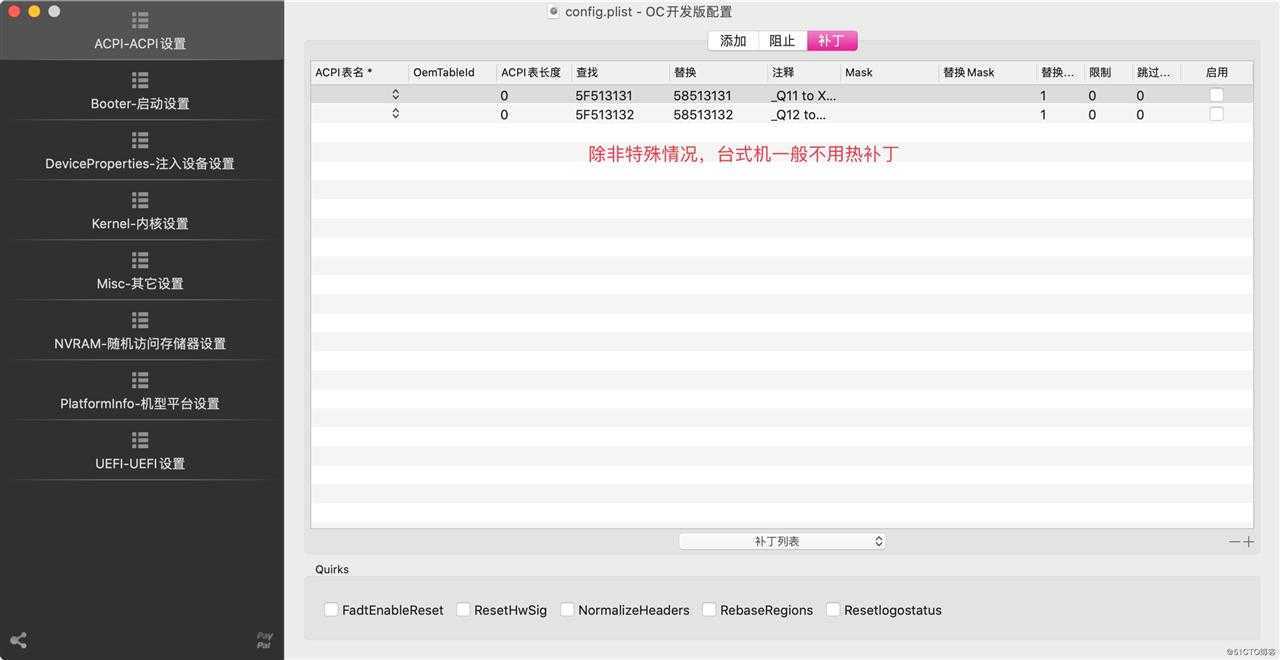Click the 替换 column header
The width and height of the screenshot is (1280, 660).
click(x=718, y=72)
